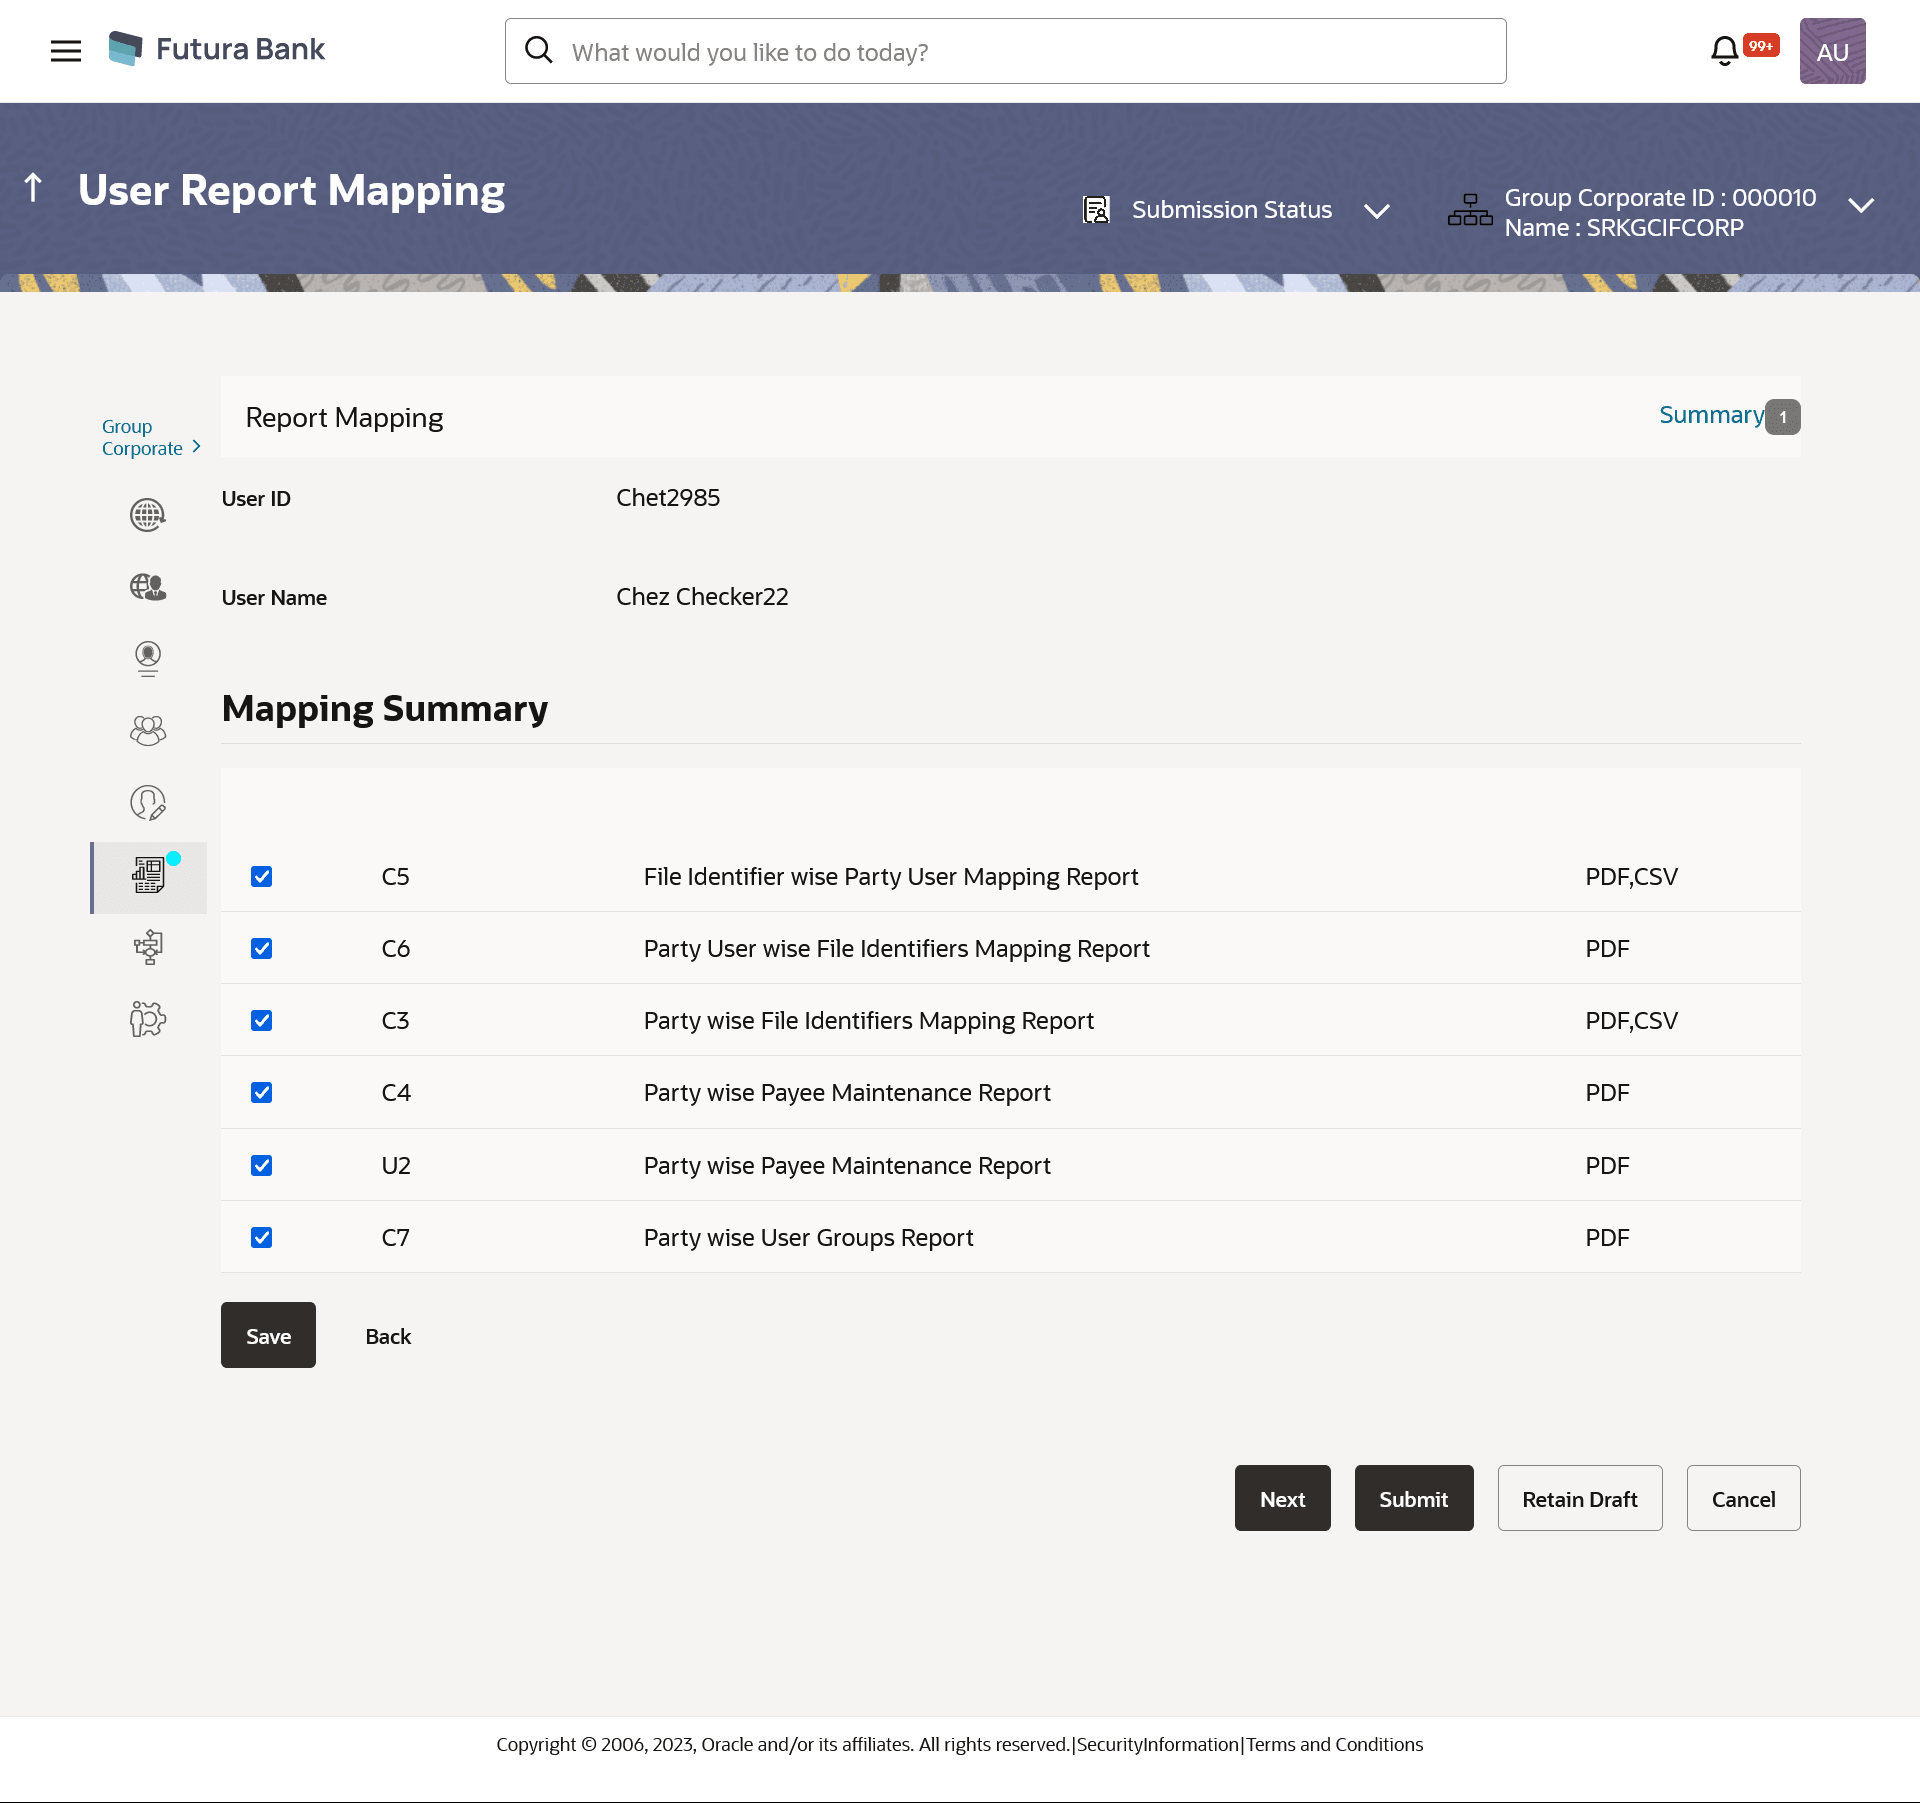Viewport: 1920px width, 1803px height.
Task: Uncheck the U2 Payee Maintenance checkbox
Action: click(x=262, y=1166)
